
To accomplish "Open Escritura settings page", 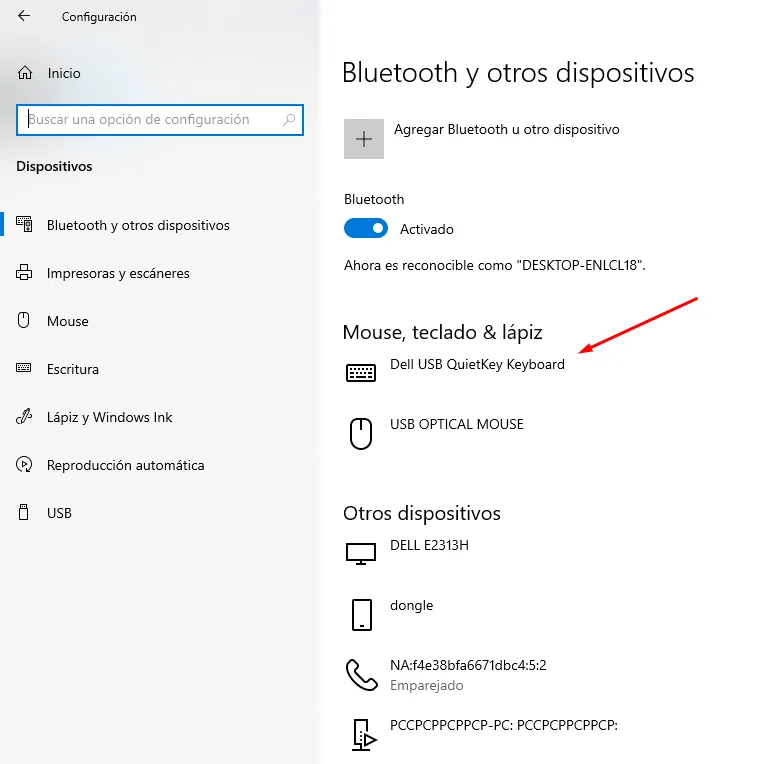I will 73,369.
